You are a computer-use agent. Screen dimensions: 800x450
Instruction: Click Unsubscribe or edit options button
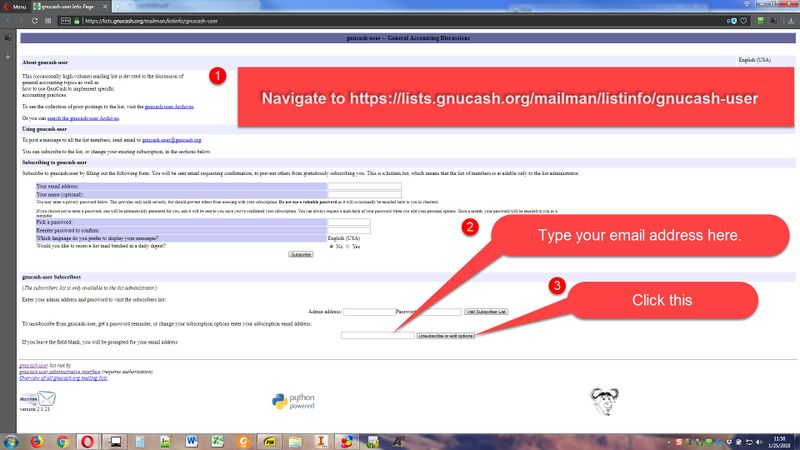point(445,336)
